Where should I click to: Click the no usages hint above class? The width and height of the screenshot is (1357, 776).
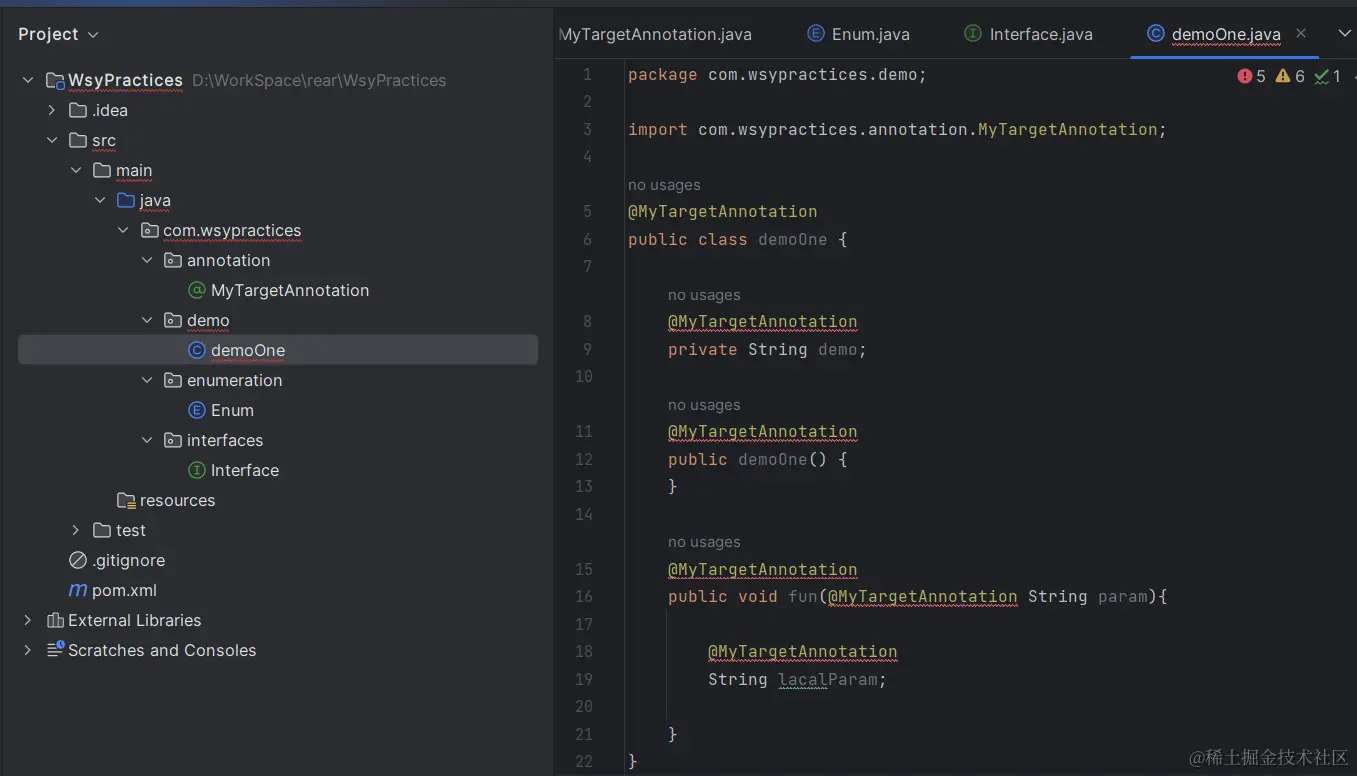coord(664,185)
